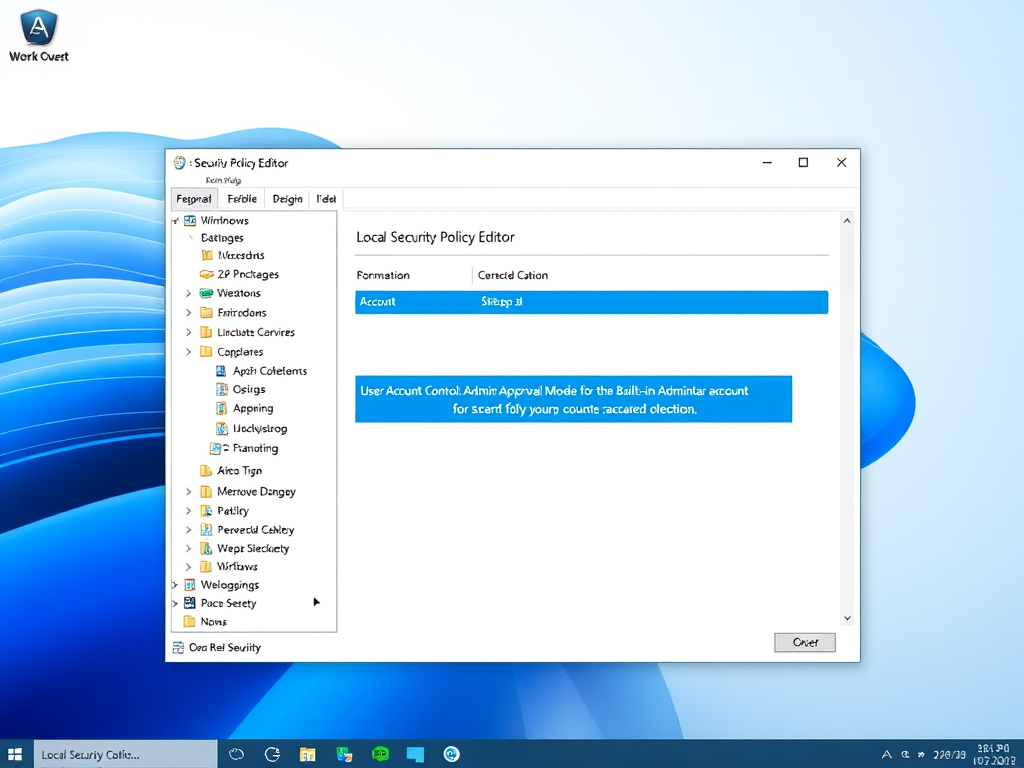This screenshot has width=1024, height=768.
Task: Click the folder icon beside Nows
Action: pos(190,621)
